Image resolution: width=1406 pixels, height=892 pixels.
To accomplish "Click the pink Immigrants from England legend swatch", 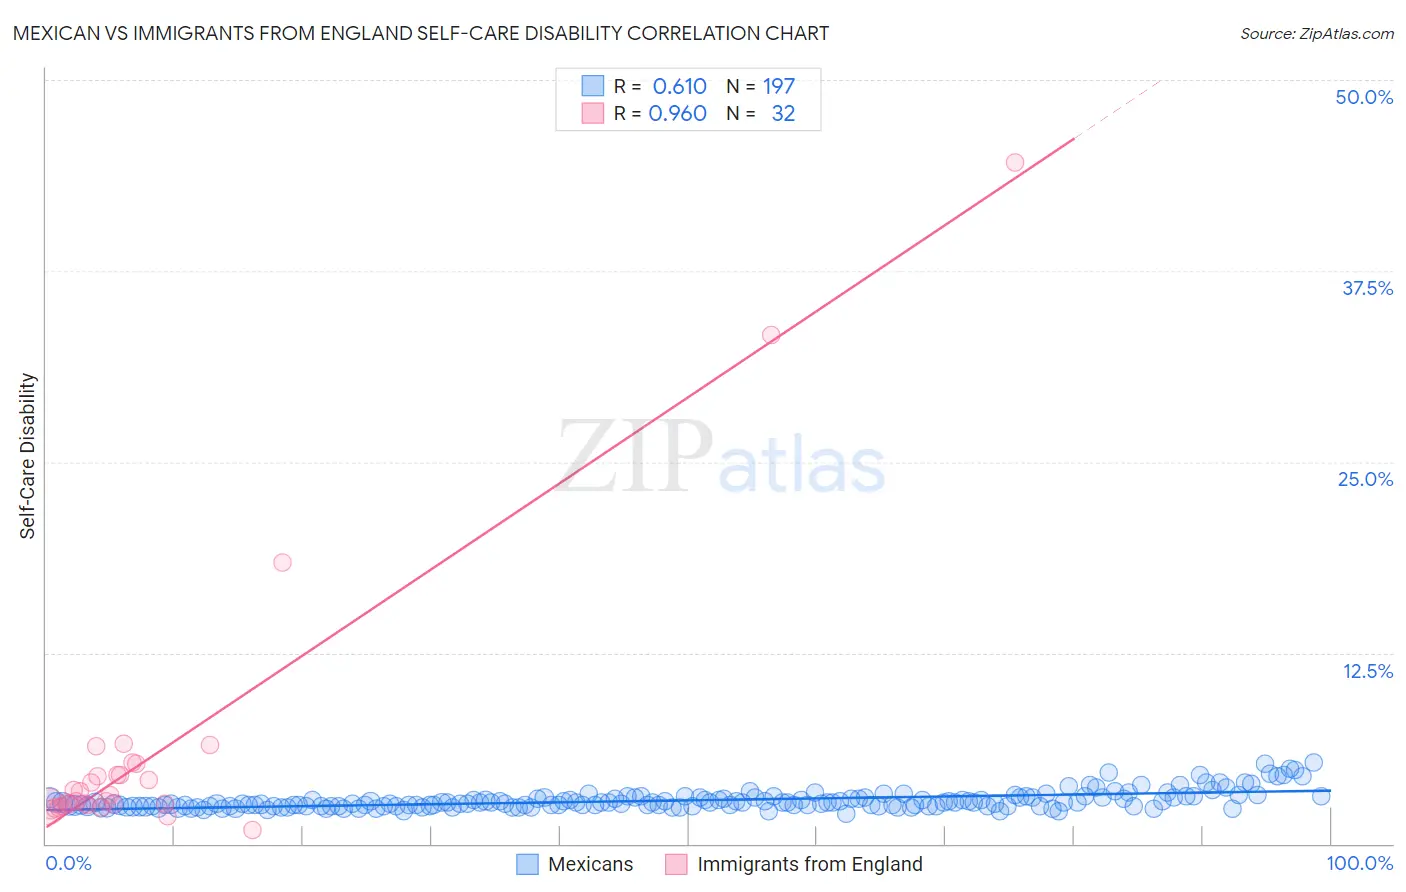I will coord(676,864).
